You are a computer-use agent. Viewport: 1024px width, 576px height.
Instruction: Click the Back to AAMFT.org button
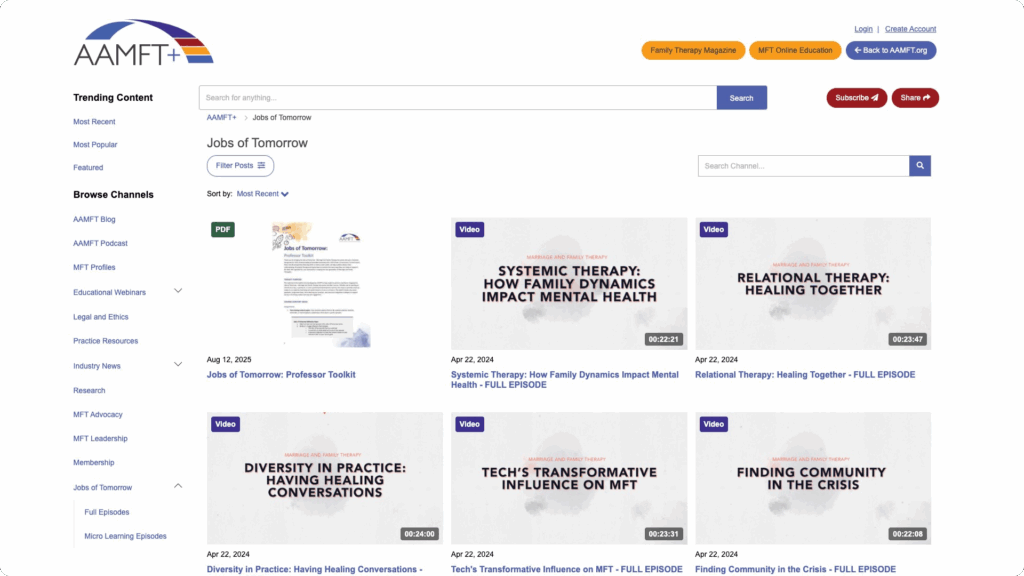coord(891,50)
